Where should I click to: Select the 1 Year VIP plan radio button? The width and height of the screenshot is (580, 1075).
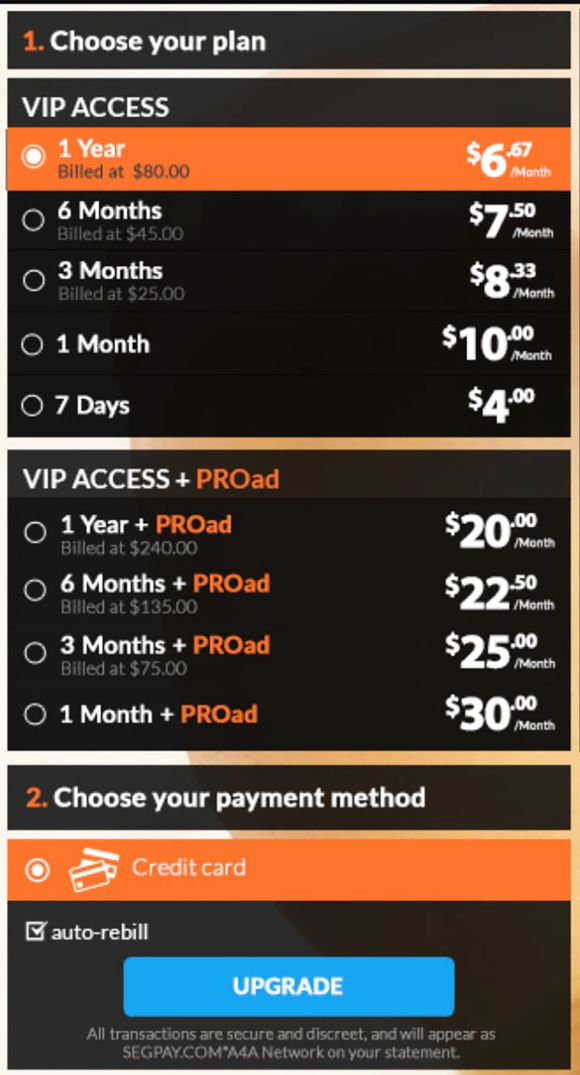pos(33,156)
